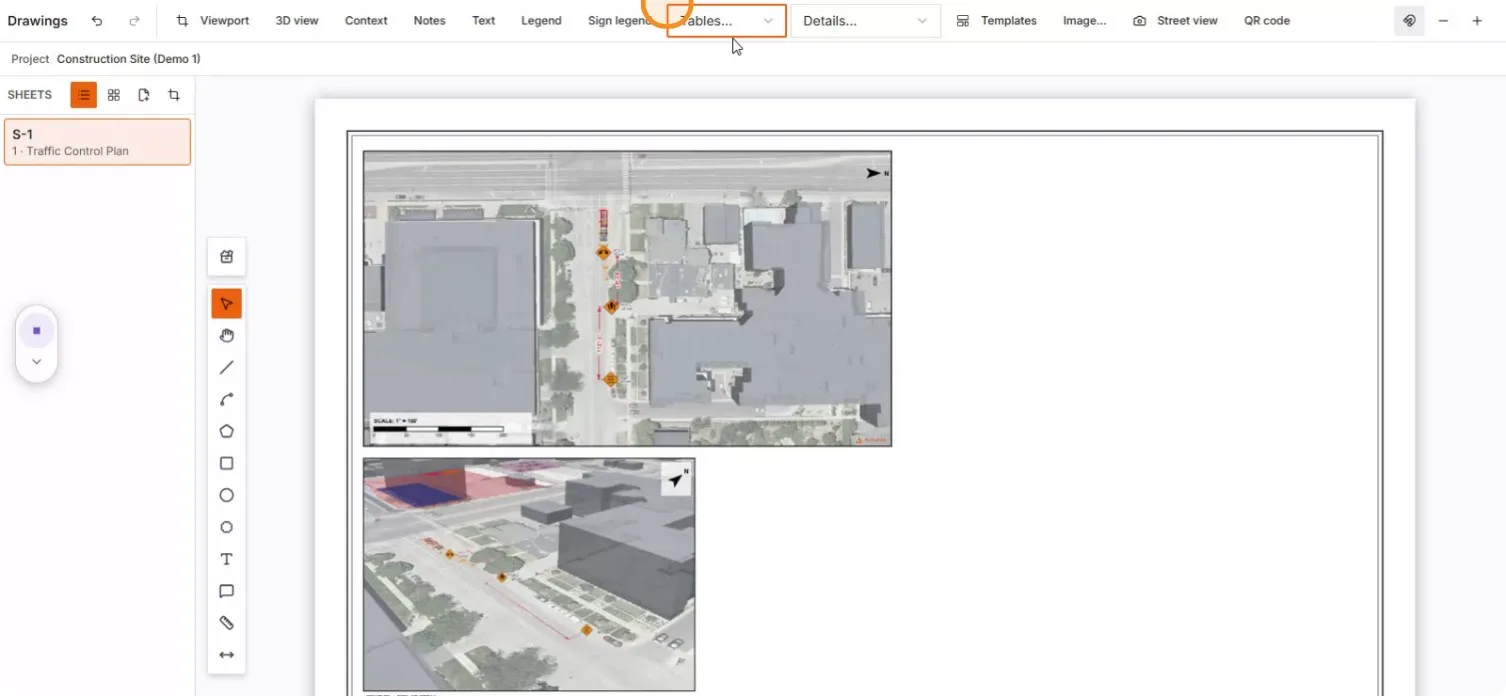1506x696 pixels.
Task: Select the Arc curve tool
Action: coord(227,400)
